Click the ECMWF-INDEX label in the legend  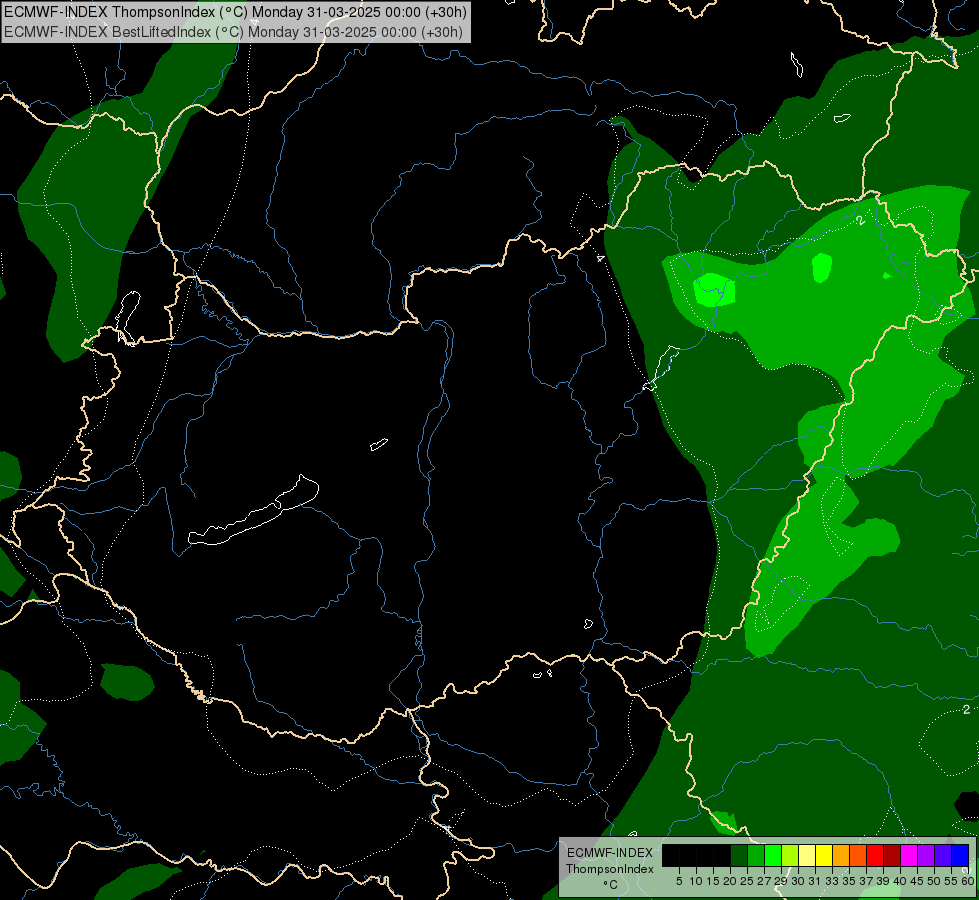[609, 853]
